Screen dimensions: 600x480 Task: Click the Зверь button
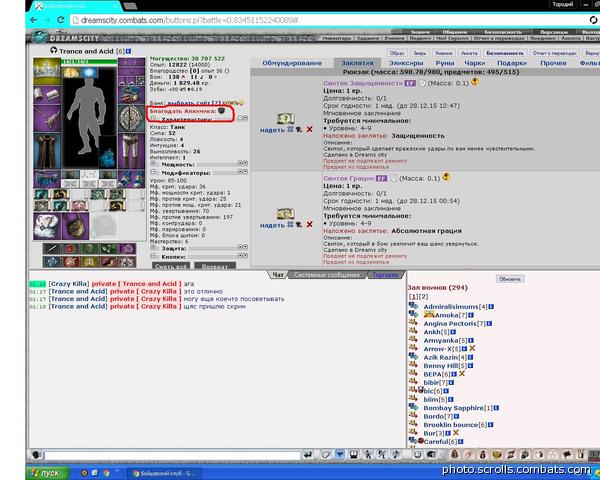pyautogui.click(x=419, y=53)
